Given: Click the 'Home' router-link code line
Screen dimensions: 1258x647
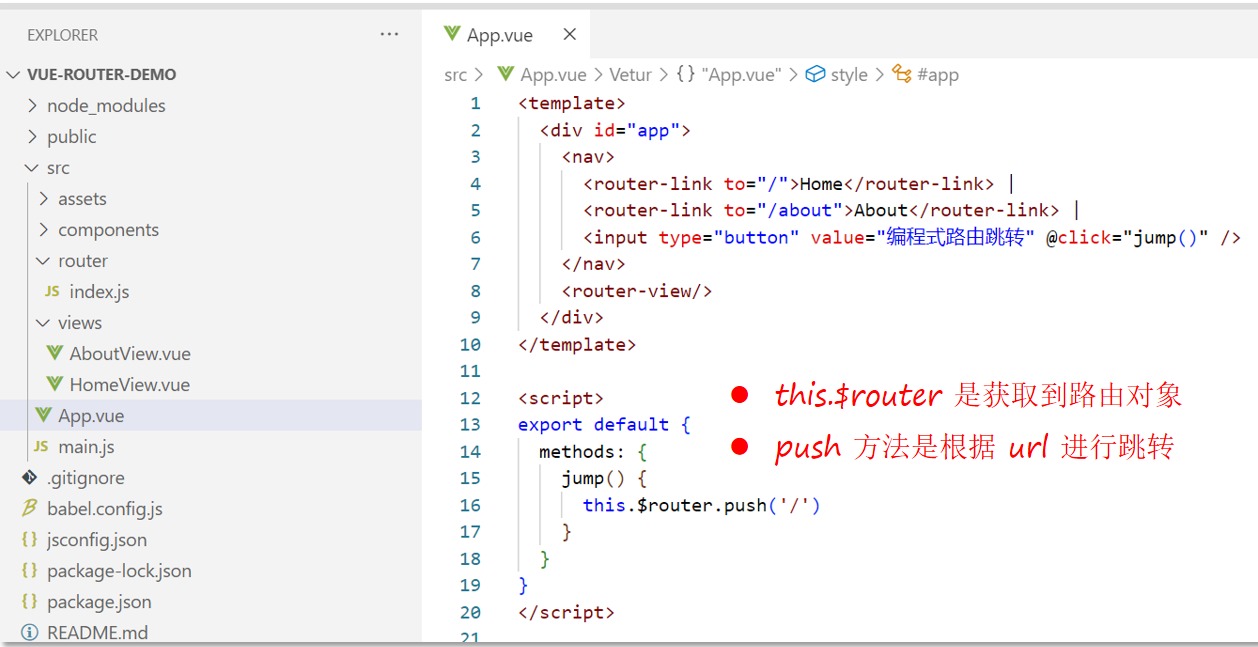Looking at the screenshot, I should point(798,184).
